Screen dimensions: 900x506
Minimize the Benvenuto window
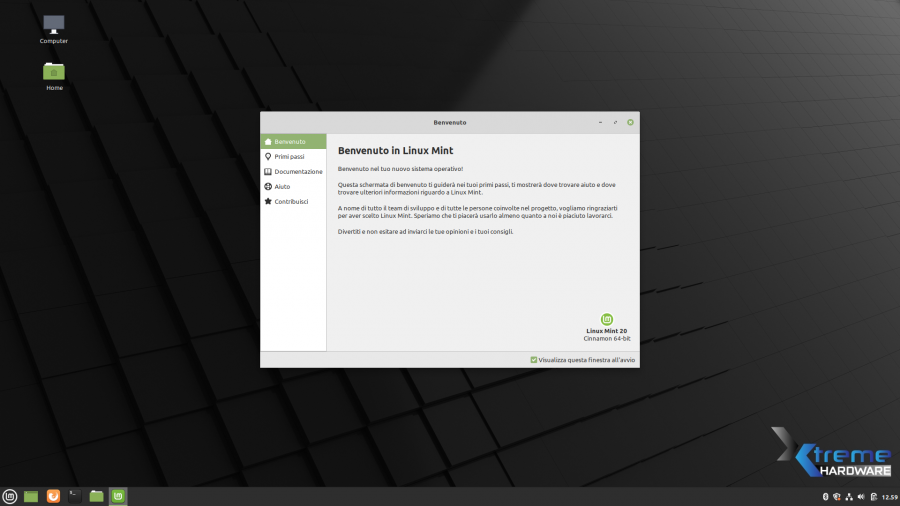pos(600,122)
